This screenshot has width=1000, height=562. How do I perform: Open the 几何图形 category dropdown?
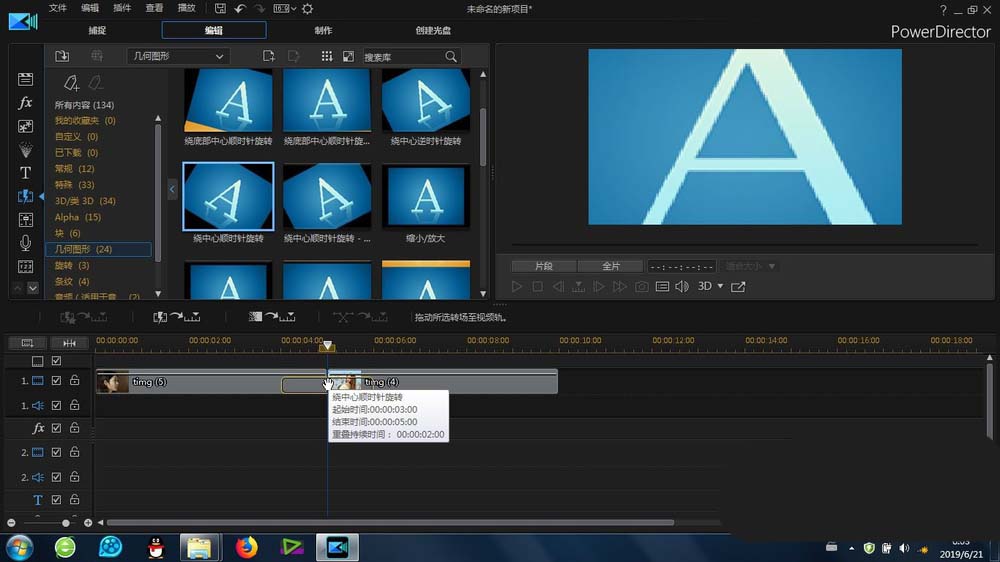pyautogui.click(x=178, y=56)
